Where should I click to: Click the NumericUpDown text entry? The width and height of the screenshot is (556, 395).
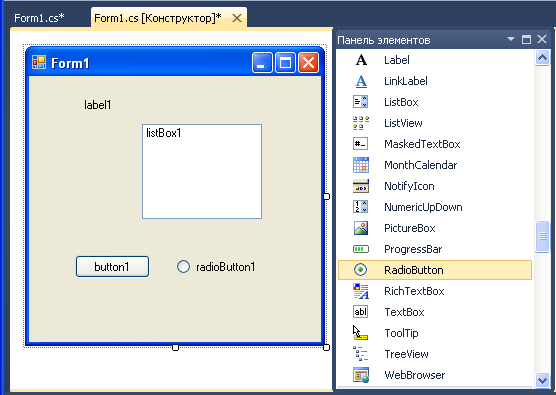423,207
